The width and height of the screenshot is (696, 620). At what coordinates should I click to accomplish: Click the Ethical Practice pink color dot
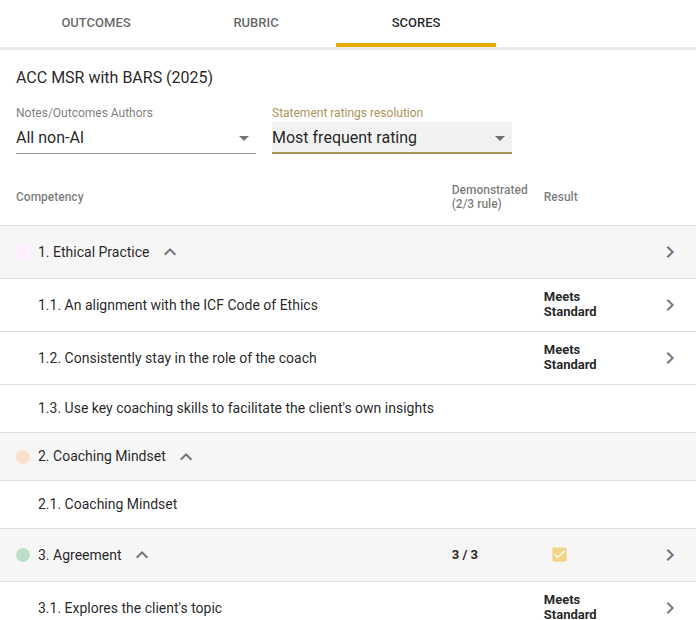click(x=23, y=252)
